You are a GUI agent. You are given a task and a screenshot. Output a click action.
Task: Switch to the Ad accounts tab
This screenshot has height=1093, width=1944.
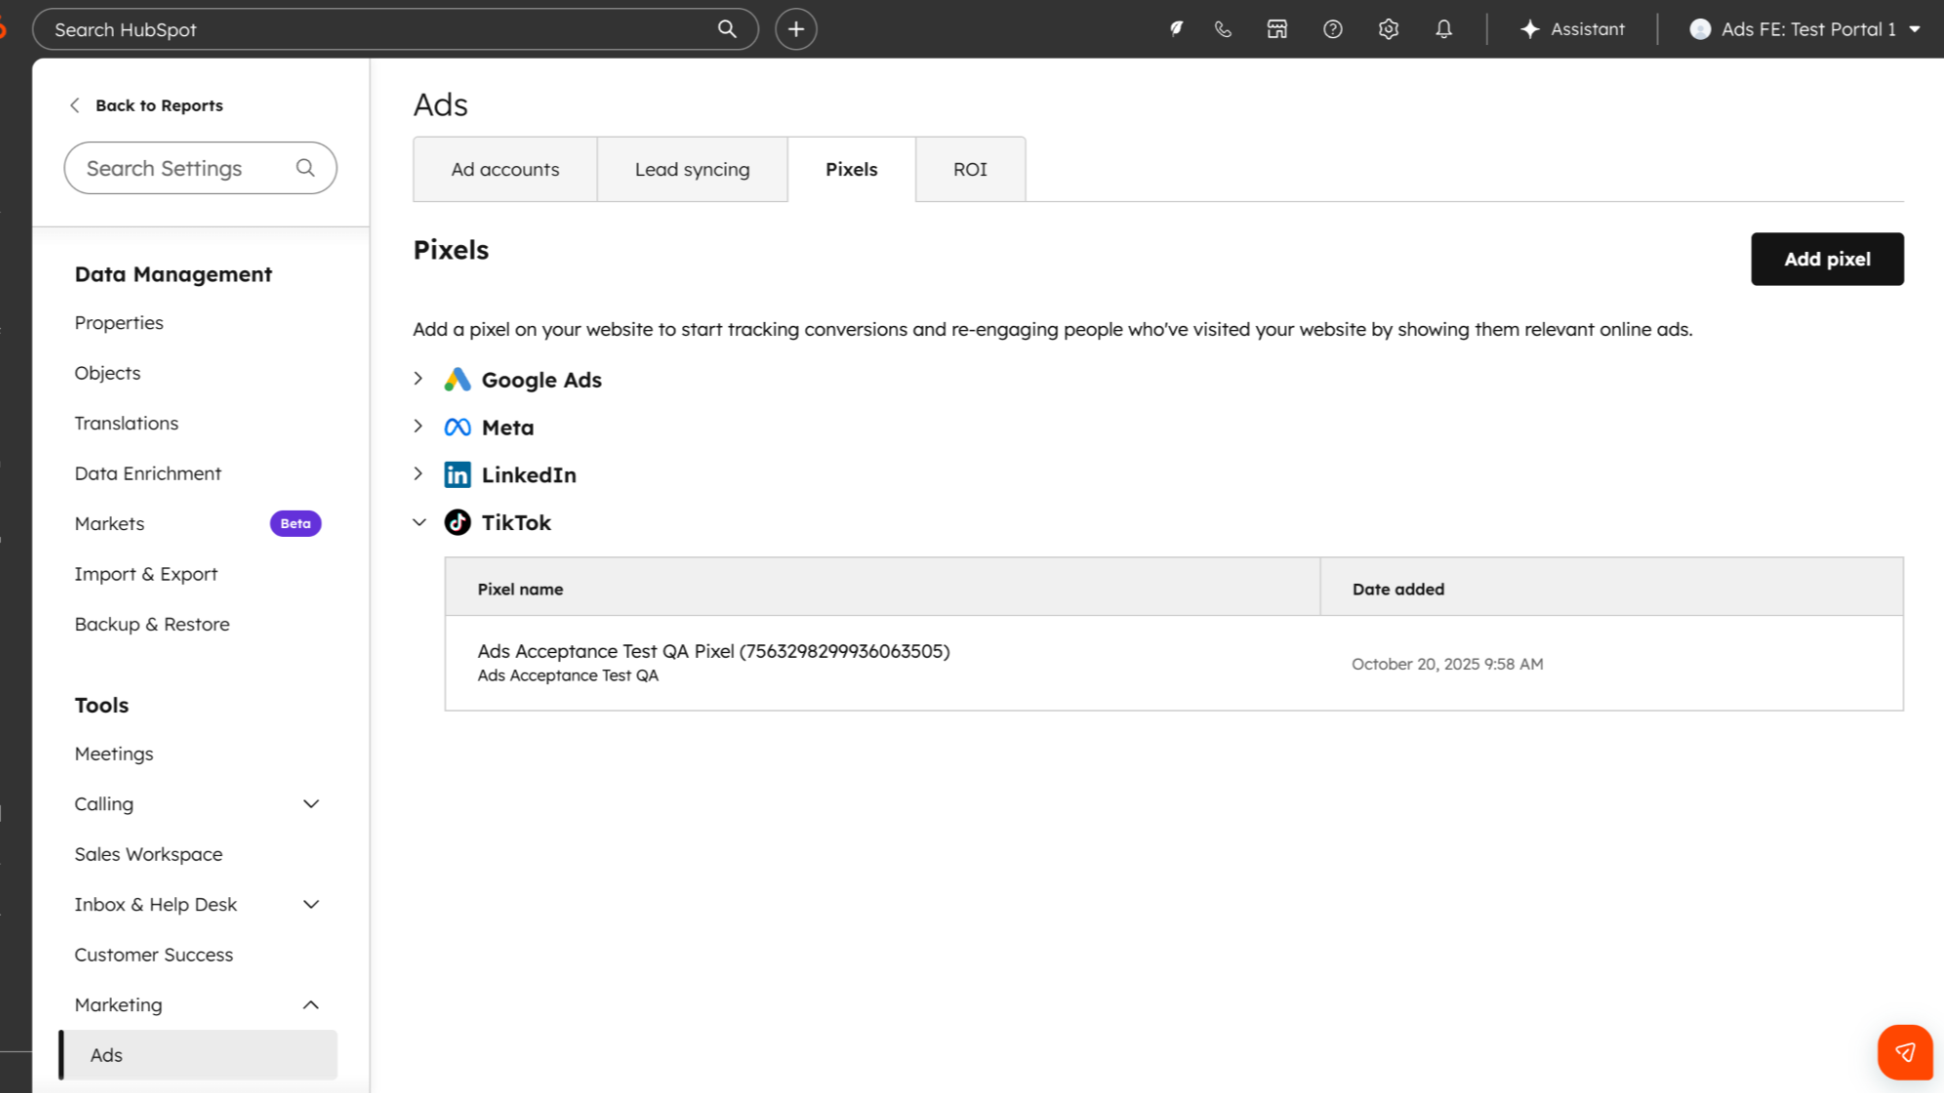tap(505, 169)
